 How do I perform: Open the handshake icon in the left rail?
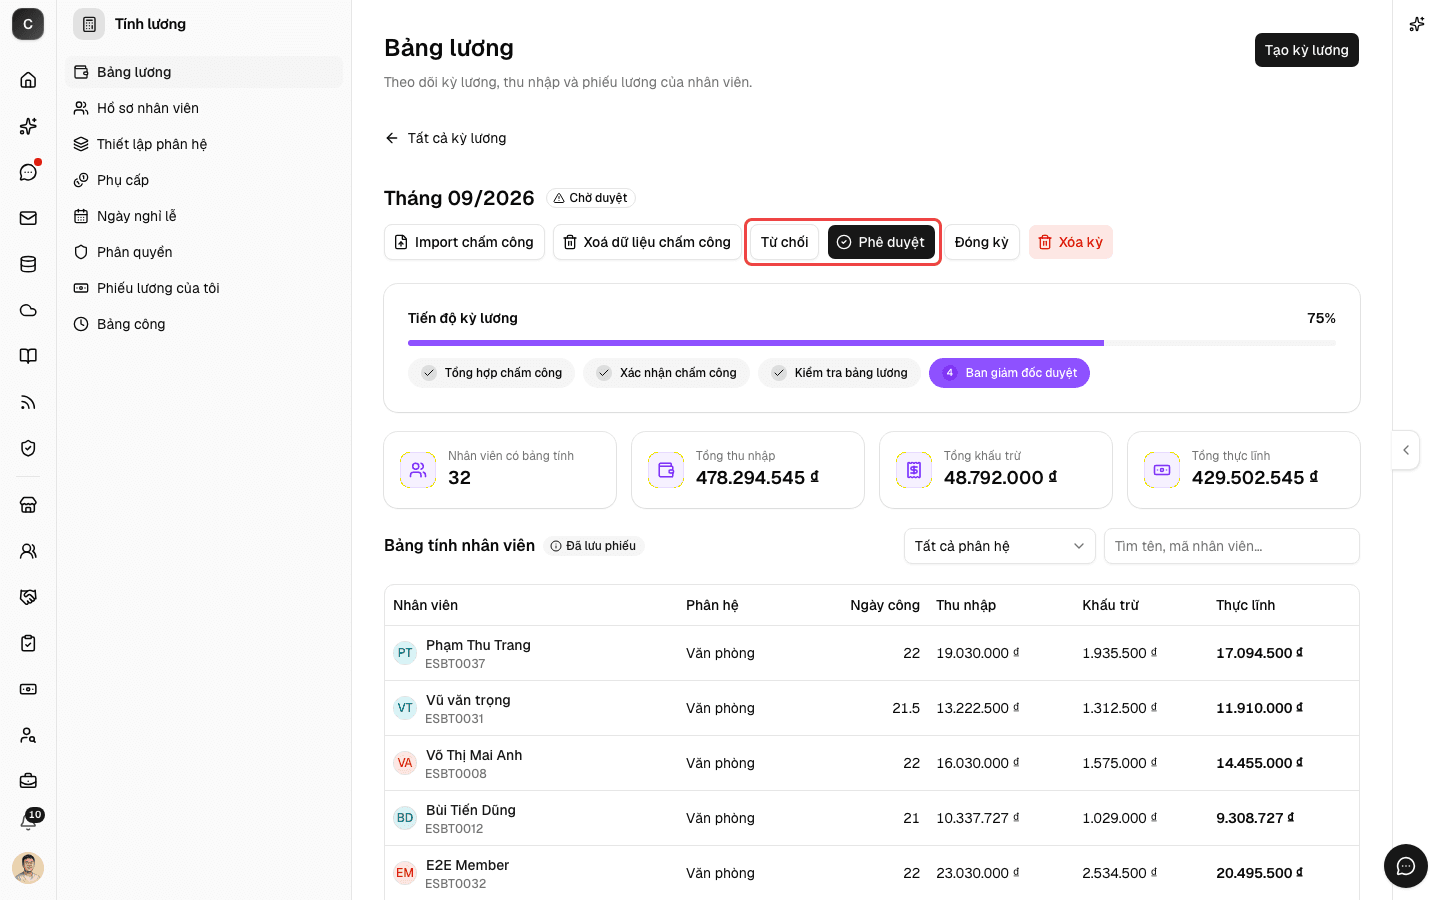click(28, 597)
